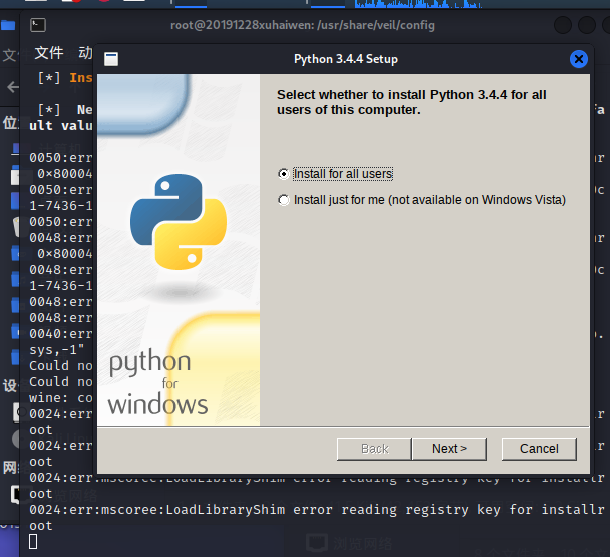Click leftmost round terminal title bar button
The height and width of the screenshot is (557, 610).
pyautogui.click(x=563, y=26)
